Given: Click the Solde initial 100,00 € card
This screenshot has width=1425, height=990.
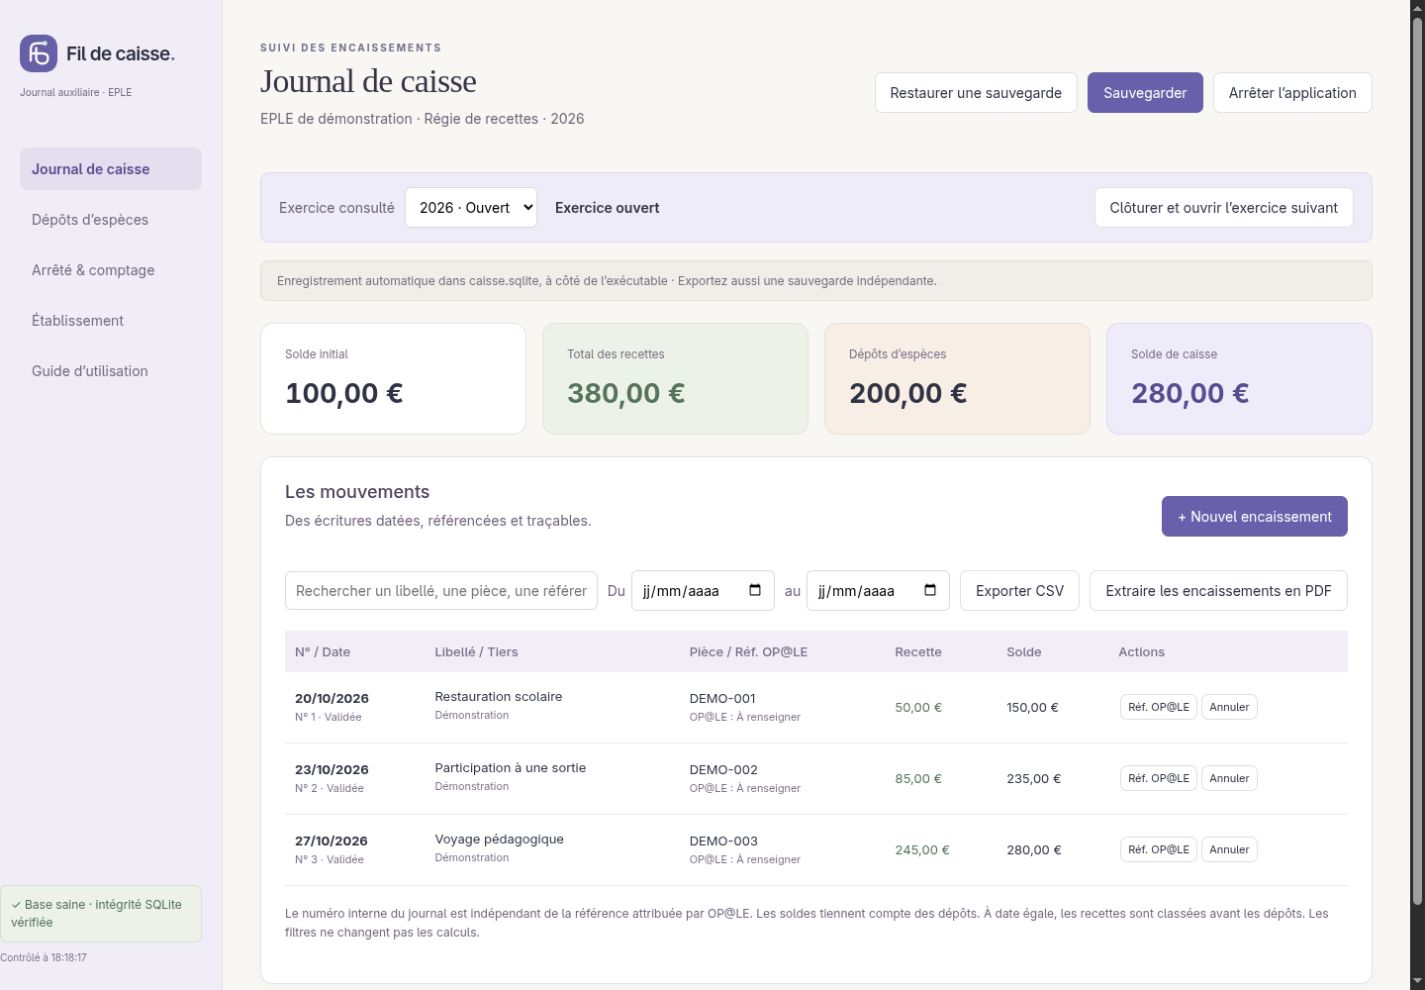Looking at the screenshot, I should (x=393, y=379).
